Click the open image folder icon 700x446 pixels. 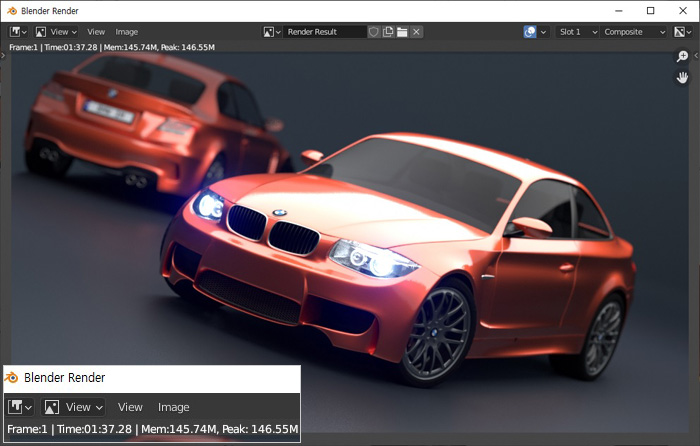point(402,32)
